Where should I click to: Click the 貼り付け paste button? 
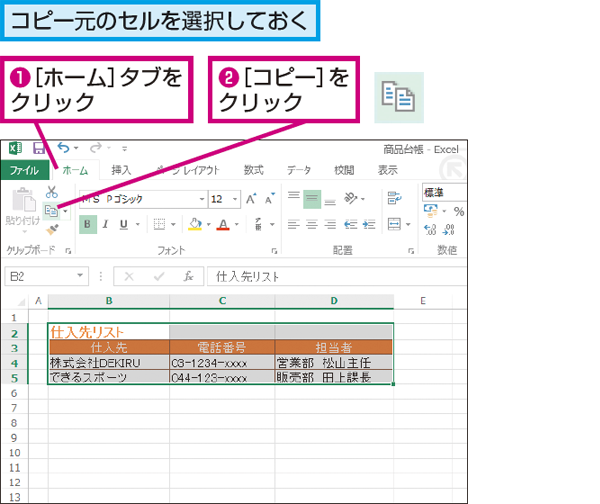pos(23,211)
